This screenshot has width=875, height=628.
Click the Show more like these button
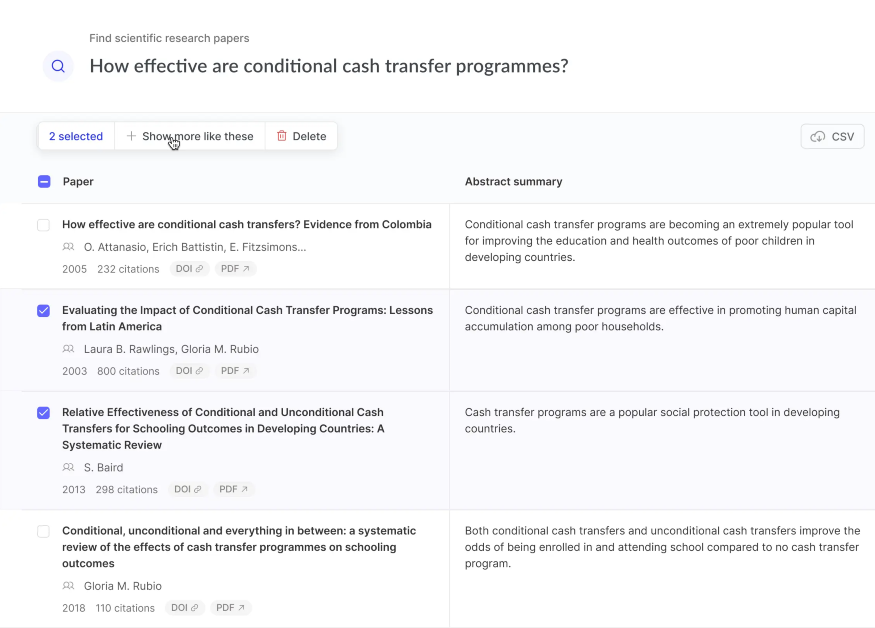190,136
